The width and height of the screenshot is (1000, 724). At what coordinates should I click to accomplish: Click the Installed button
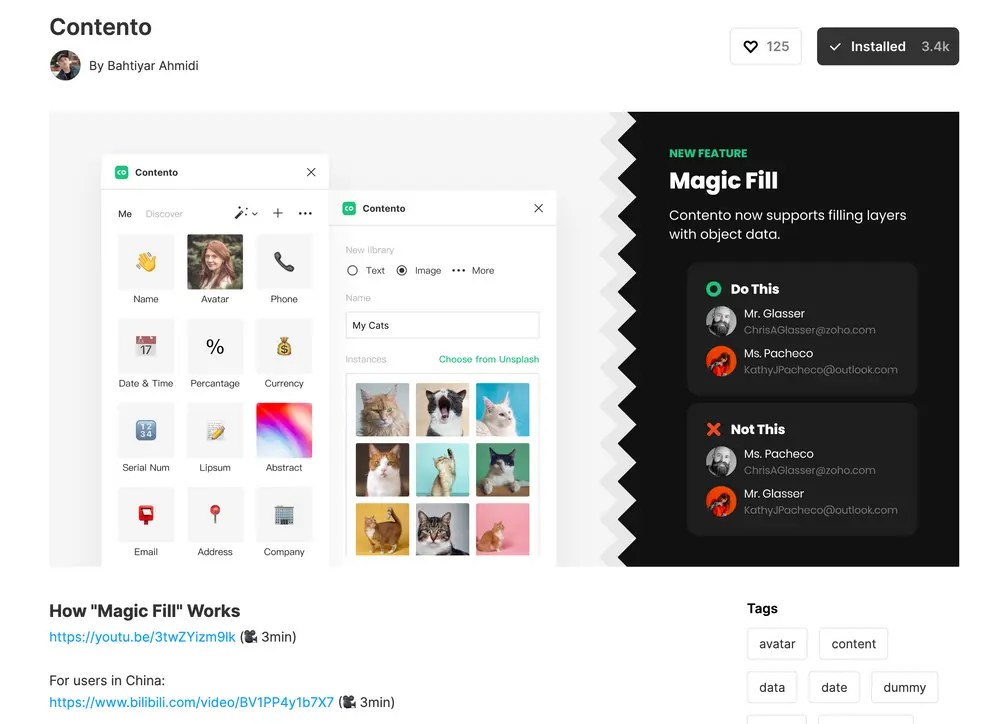(888, 47)
